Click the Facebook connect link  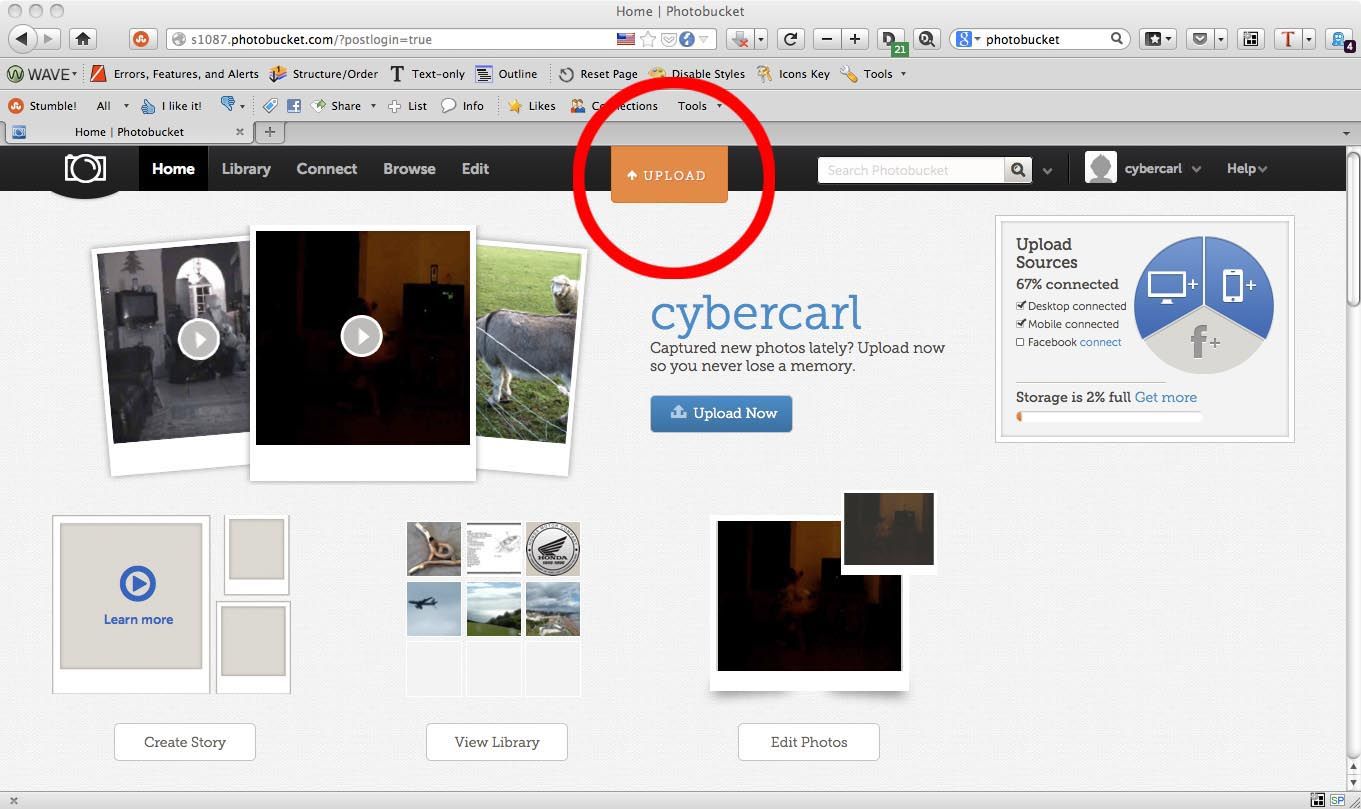tap(1101, 342)
